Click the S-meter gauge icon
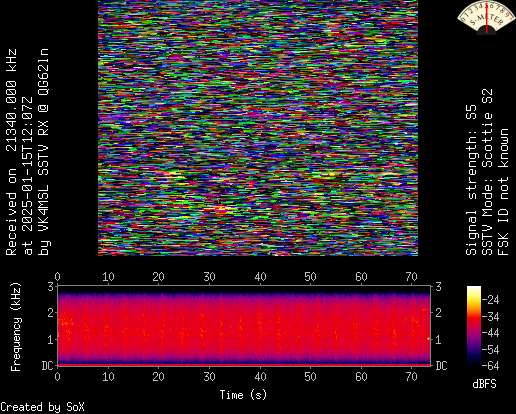Image resolution: width=516 pixels, height=414 pixels. pos(486,17)
